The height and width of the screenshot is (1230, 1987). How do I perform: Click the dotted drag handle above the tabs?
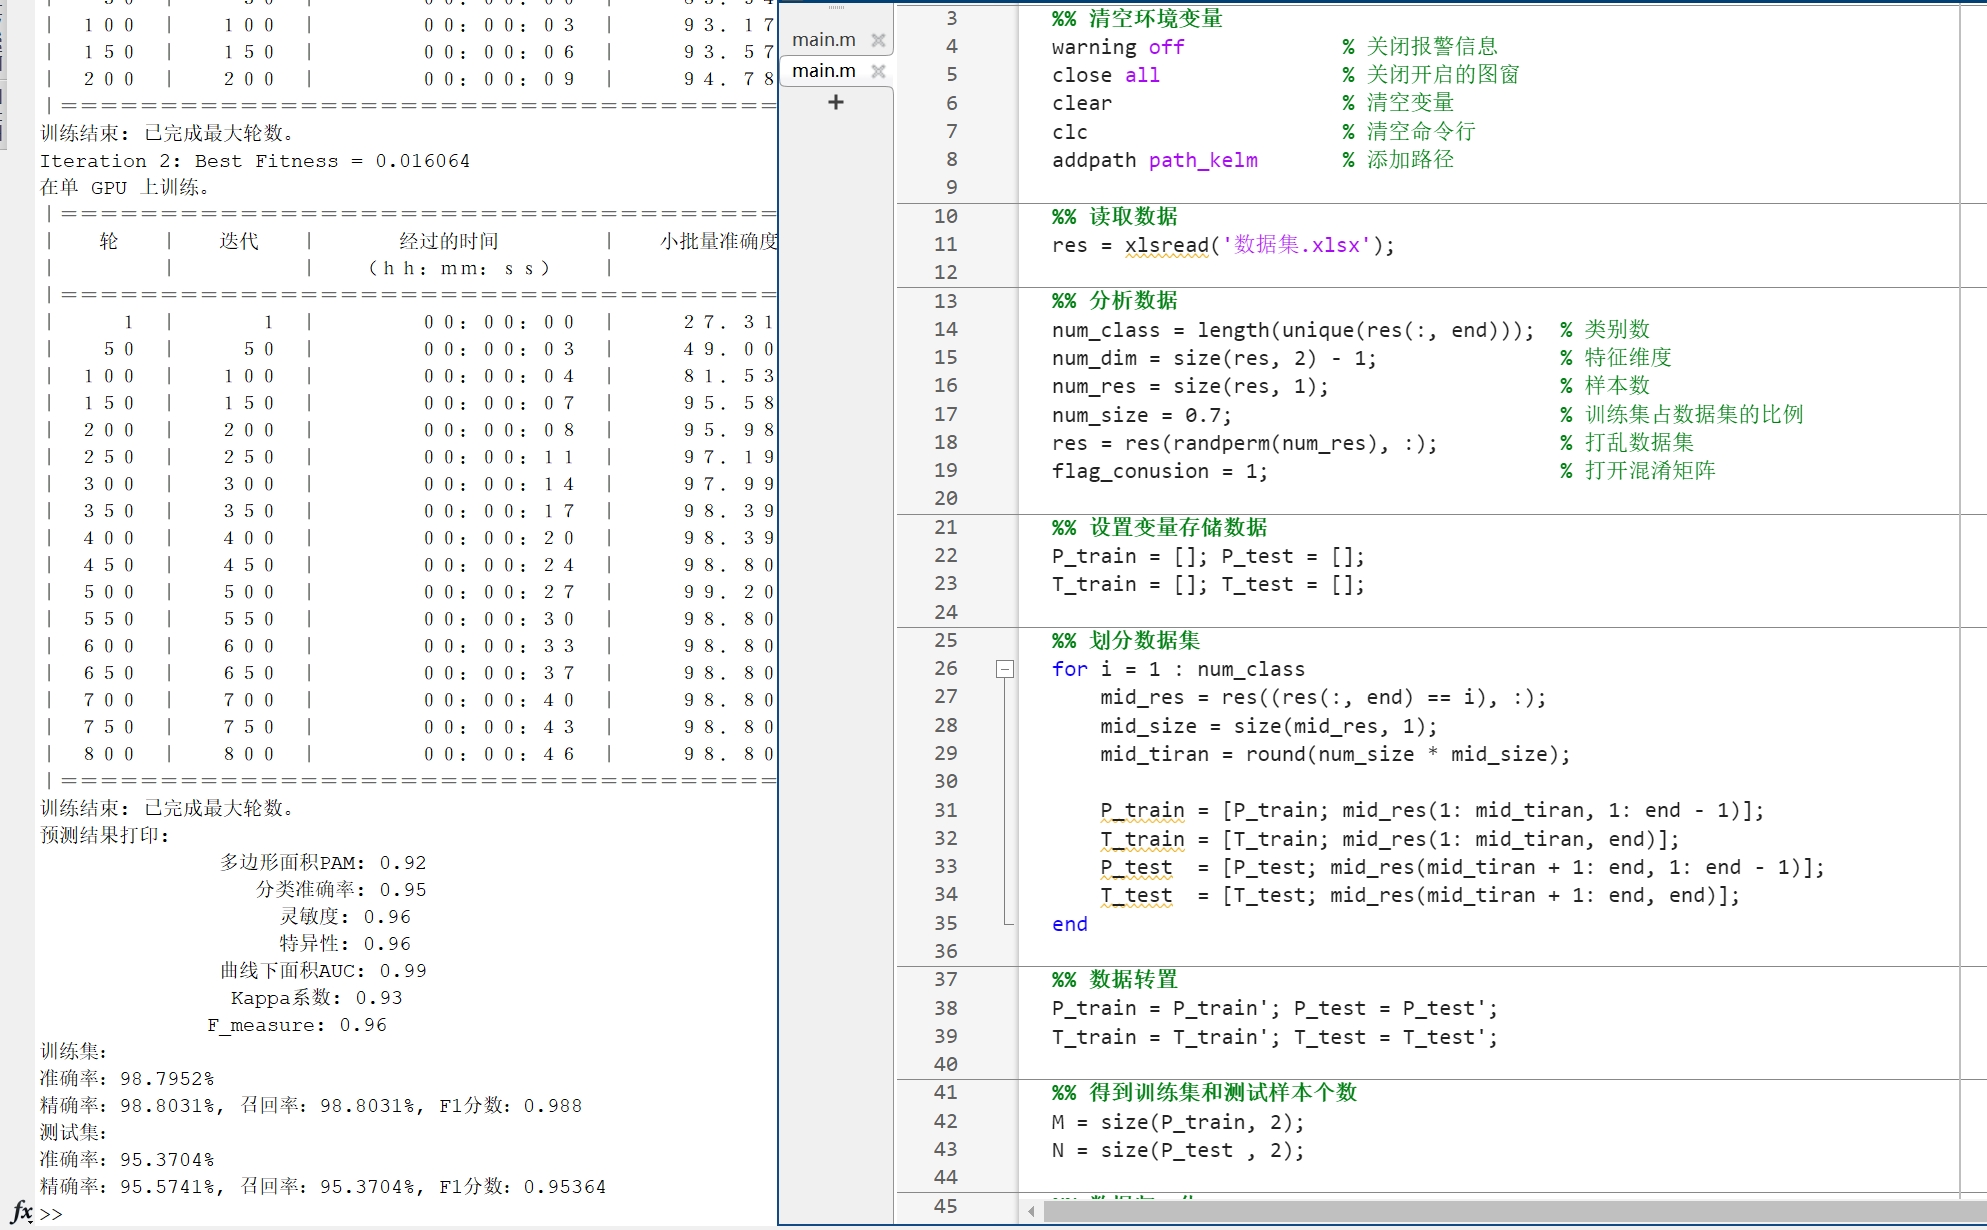[x=836, y=8]
